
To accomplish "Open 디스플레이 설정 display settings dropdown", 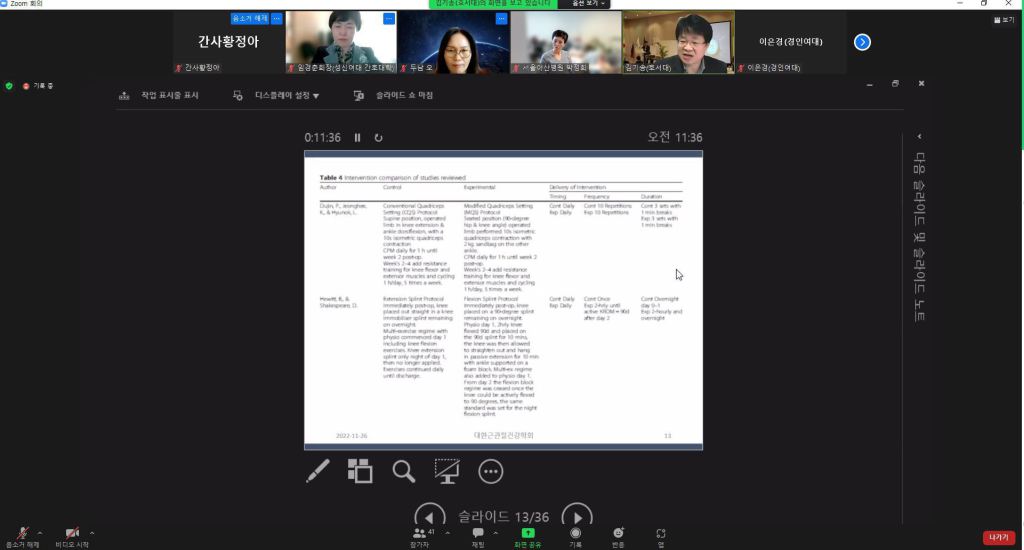I will [276, 95].
